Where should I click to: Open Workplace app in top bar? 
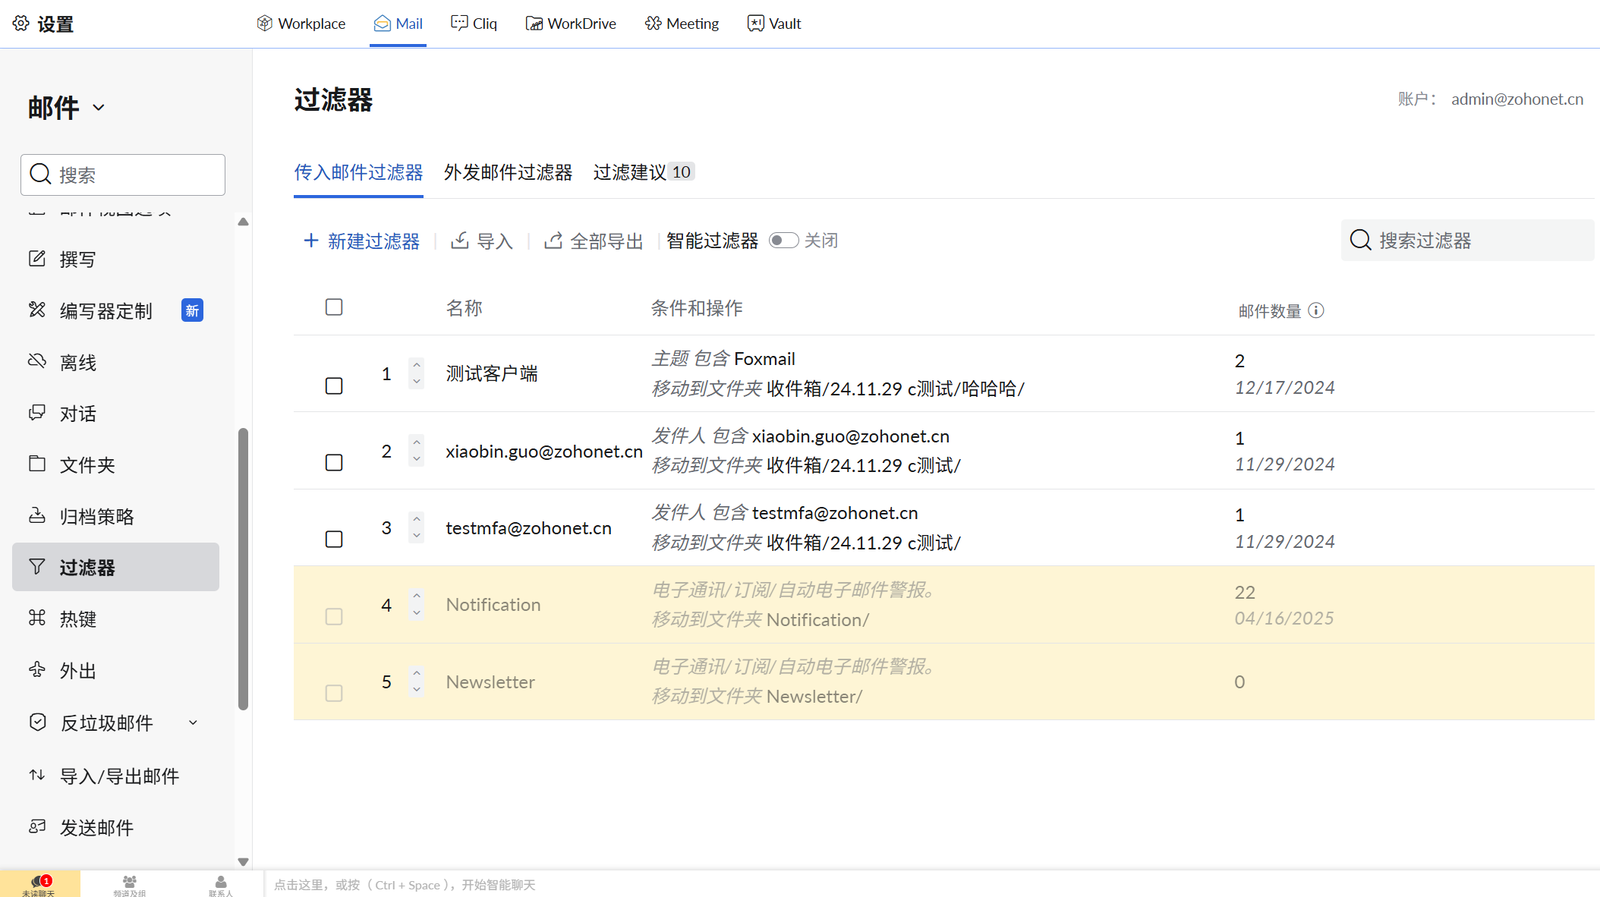(x=301, y=23)
